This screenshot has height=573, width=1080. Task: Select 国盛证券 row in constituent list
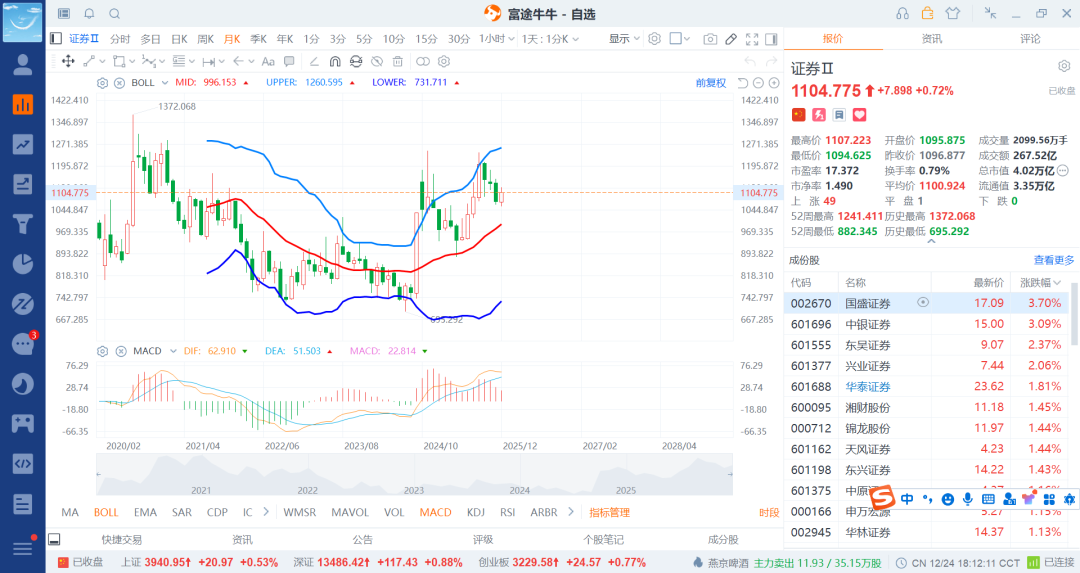[867, 302]
